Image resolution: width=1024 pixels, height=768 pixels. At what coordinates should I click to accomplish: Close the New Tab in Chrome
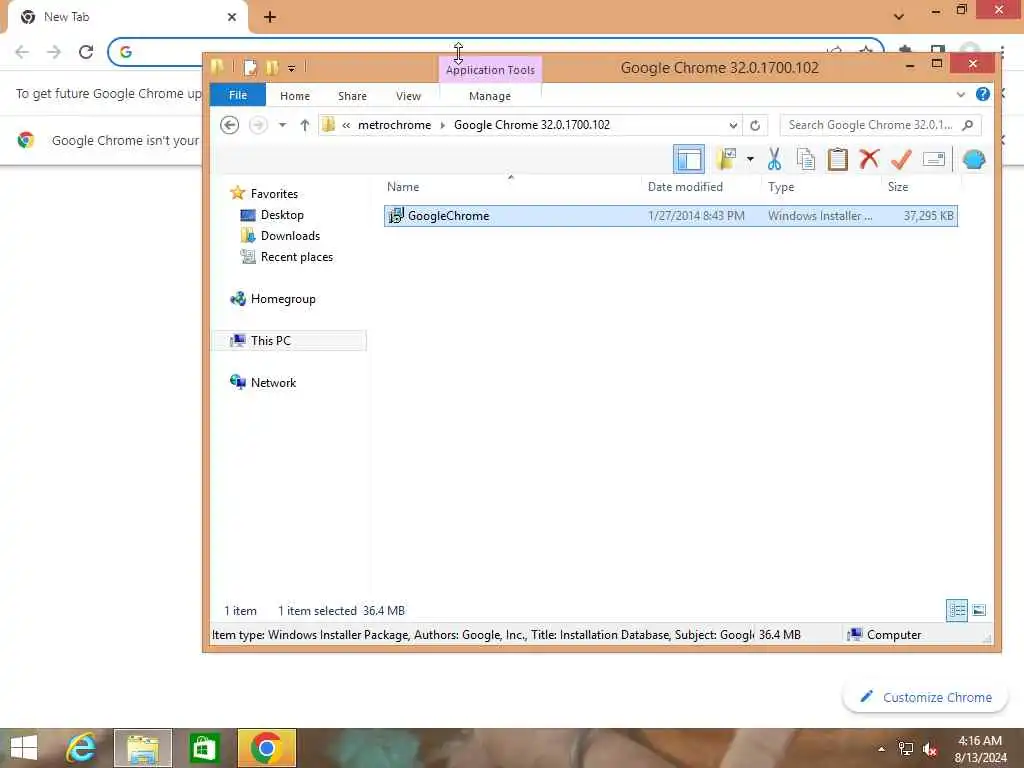231,17
